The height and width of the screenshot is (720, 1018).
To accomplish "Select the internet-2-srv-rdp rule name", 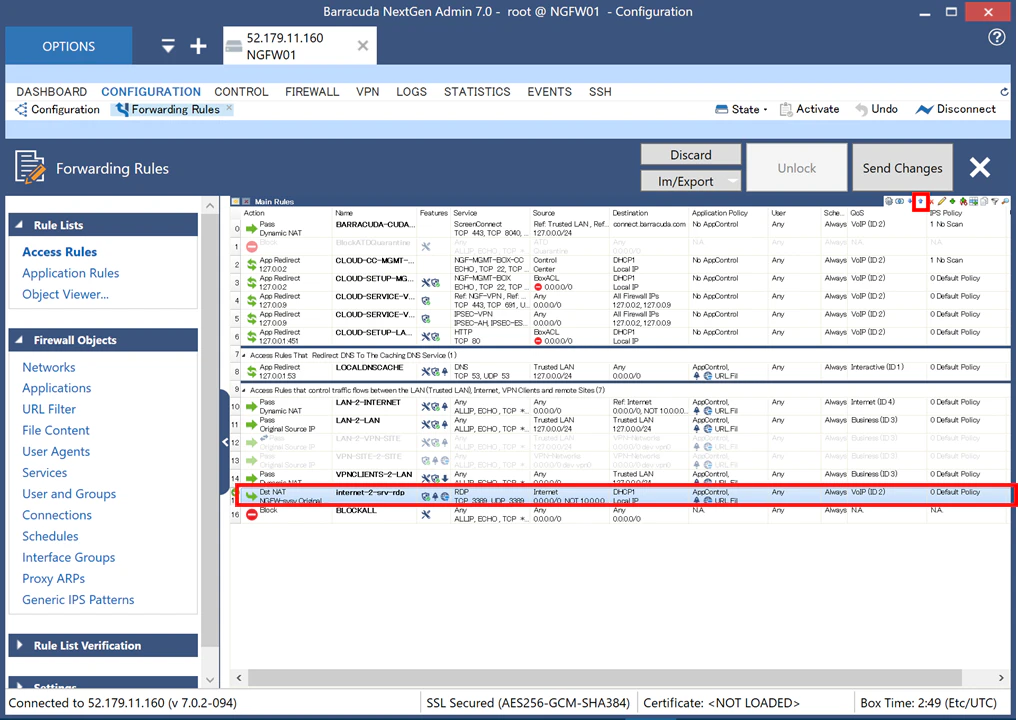I will coord(370,492).
